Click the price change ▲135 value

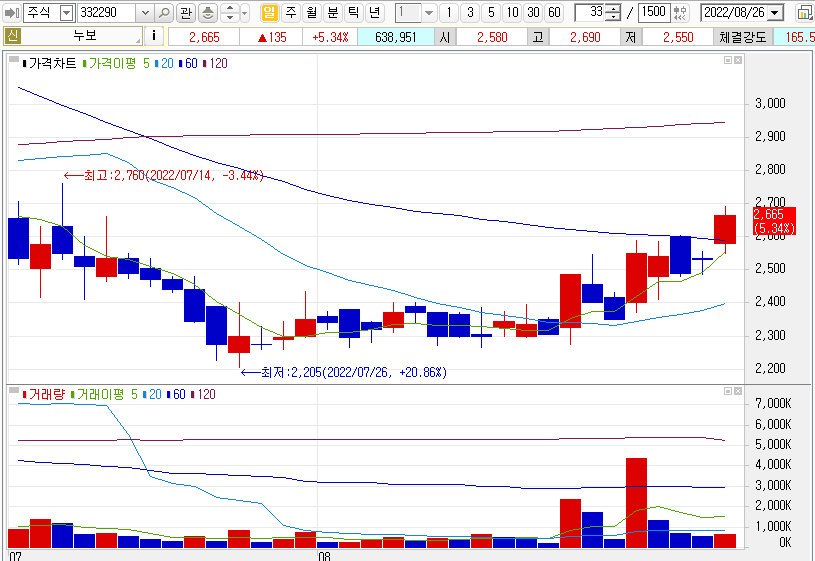(272, 37)
